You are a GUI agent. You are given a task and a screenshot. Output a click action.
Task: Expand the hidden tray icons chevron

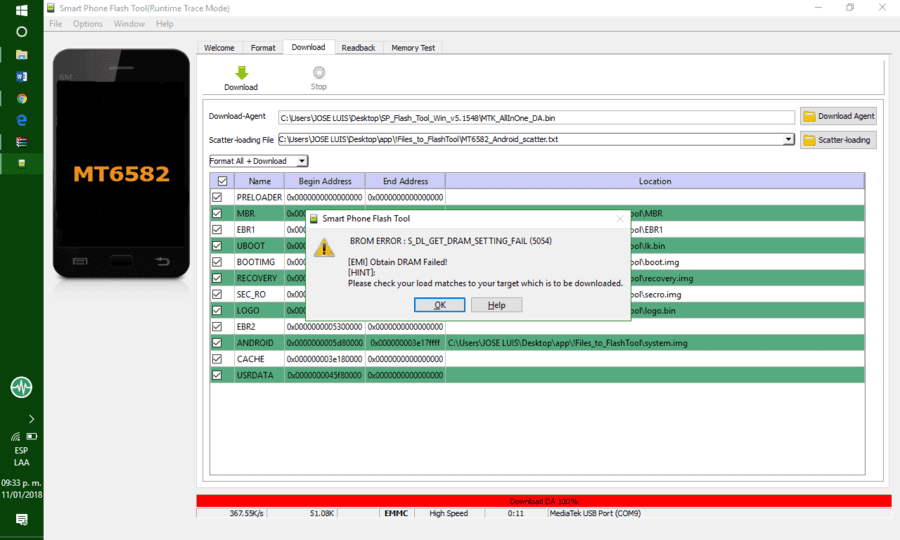[x=31, y=419]
